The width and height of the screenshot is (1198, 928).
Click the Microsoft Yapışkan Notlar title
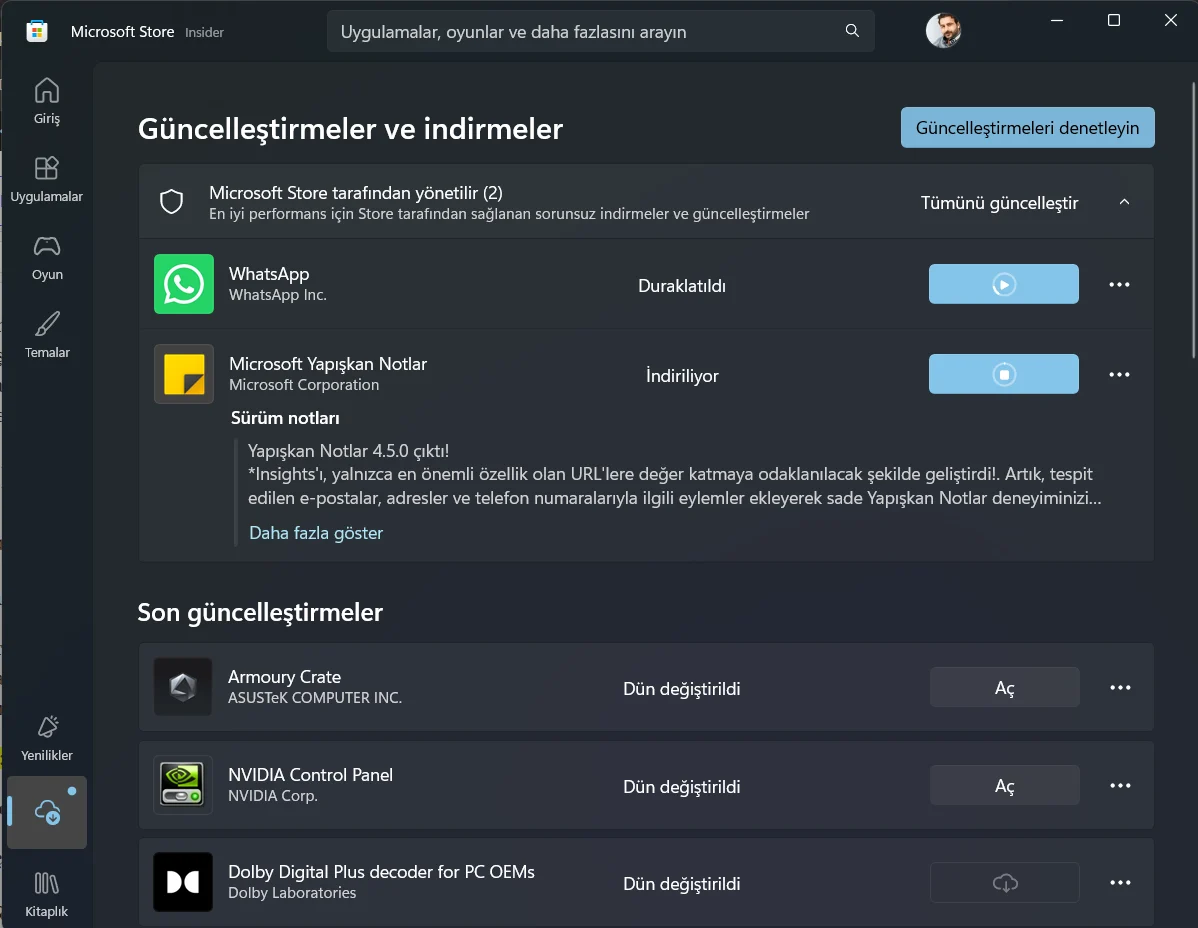[328, 364]
